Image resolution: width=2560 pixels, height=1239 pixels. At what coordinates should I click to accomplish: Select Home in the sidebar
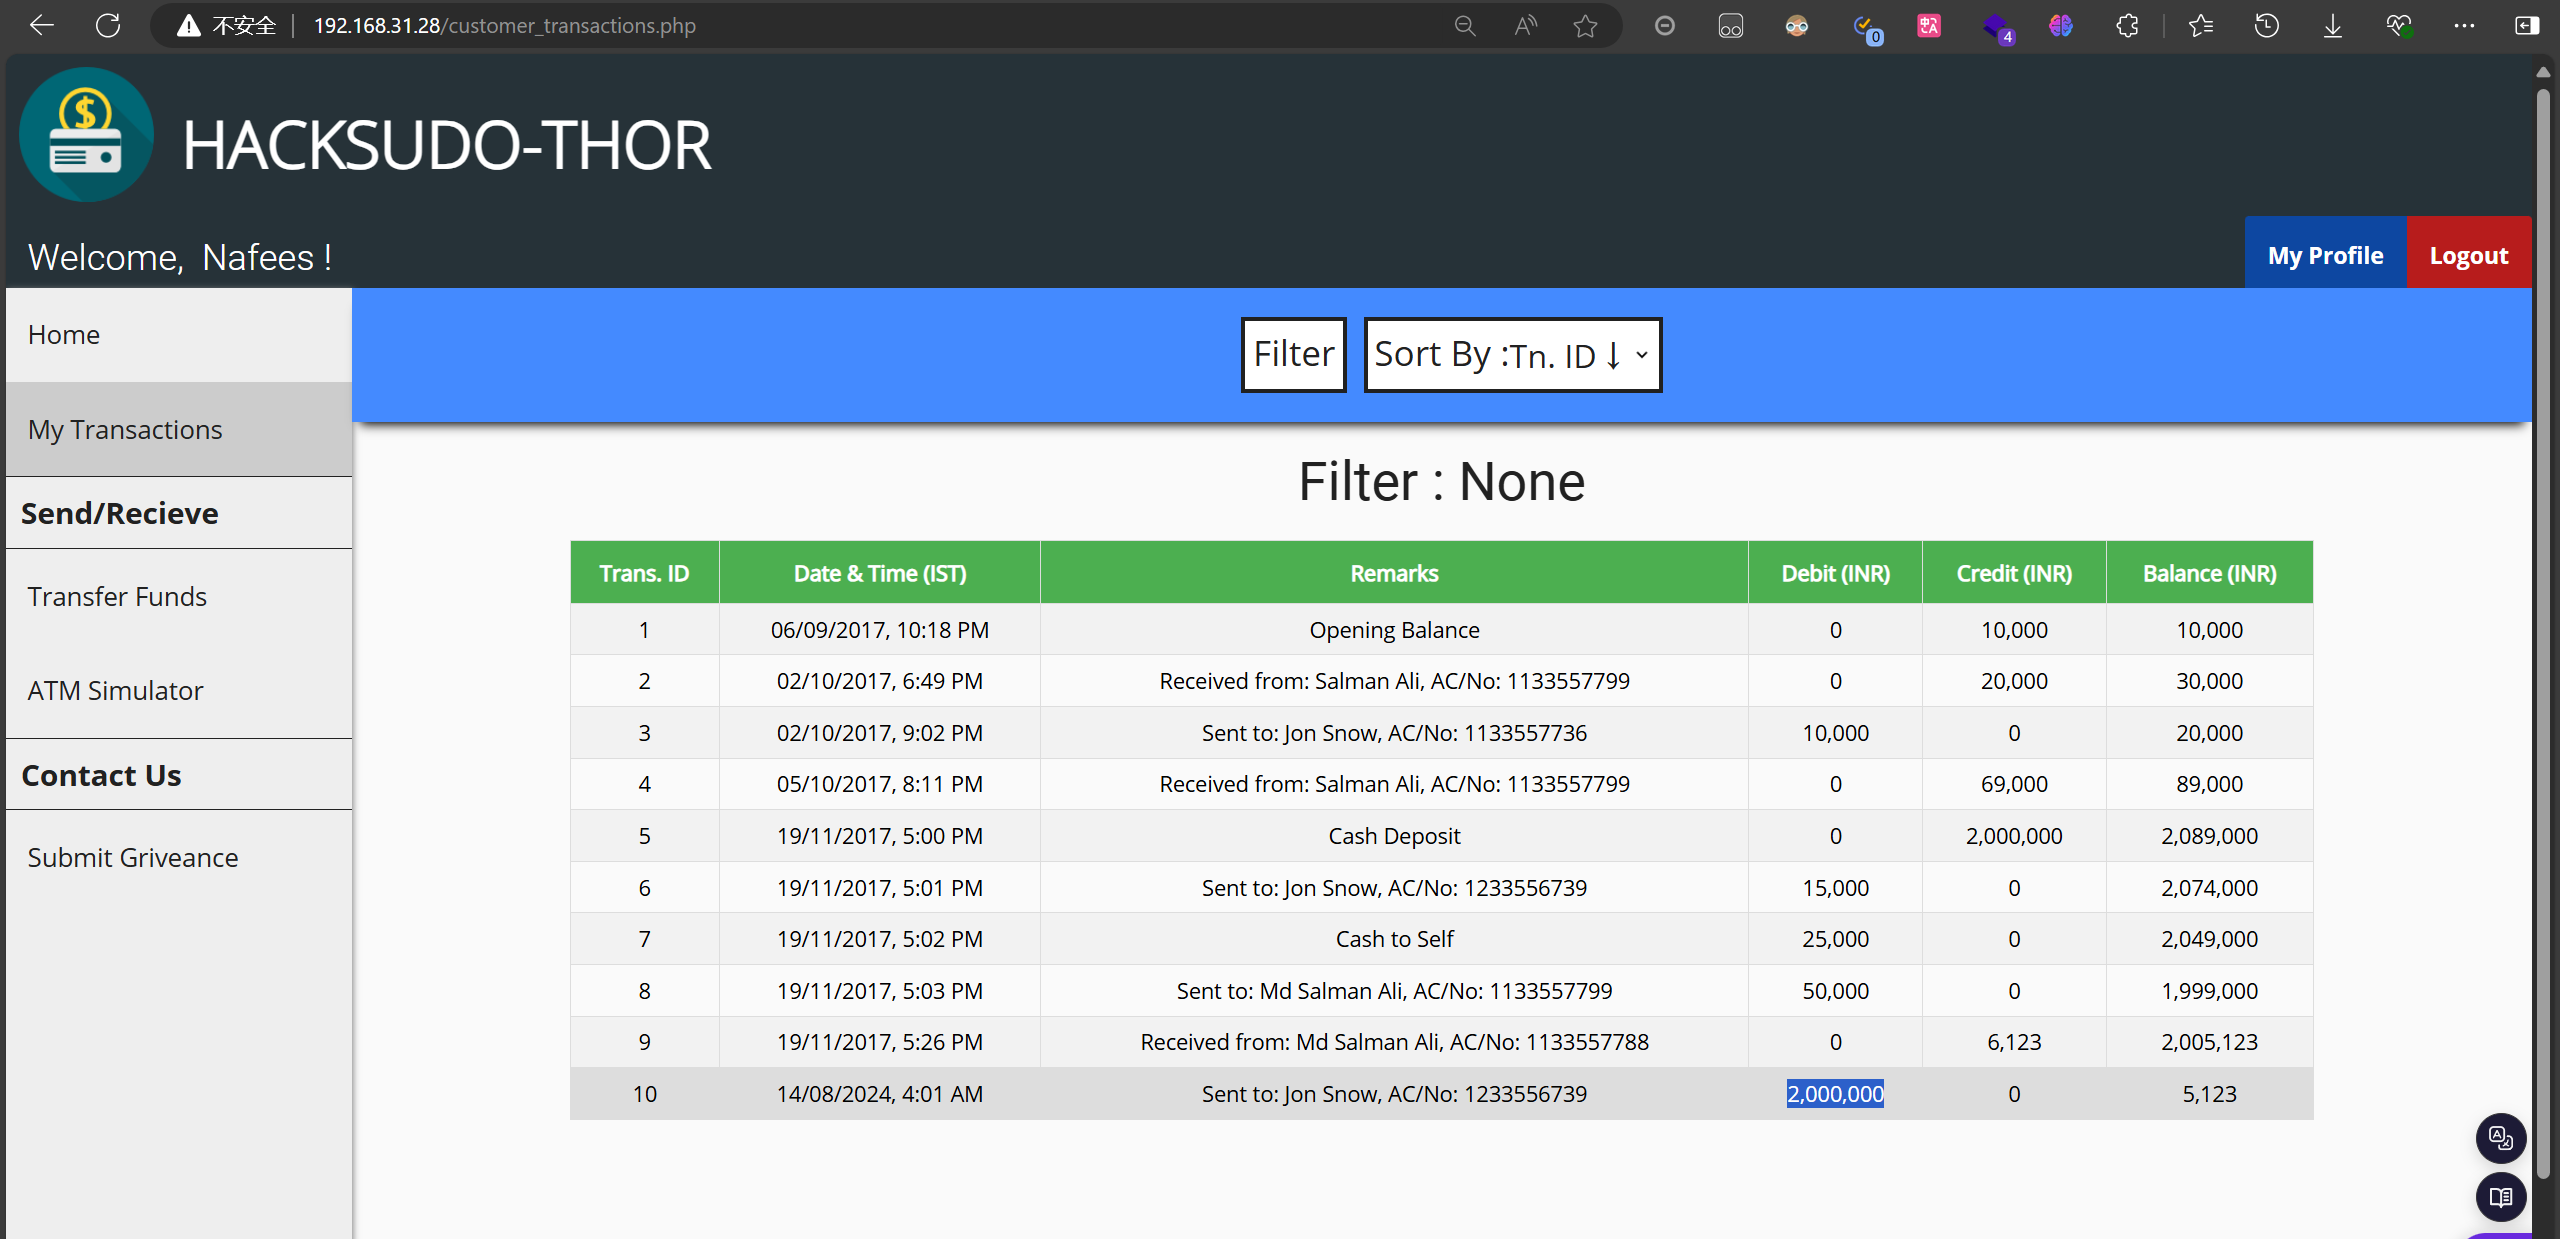click(179, 335)
